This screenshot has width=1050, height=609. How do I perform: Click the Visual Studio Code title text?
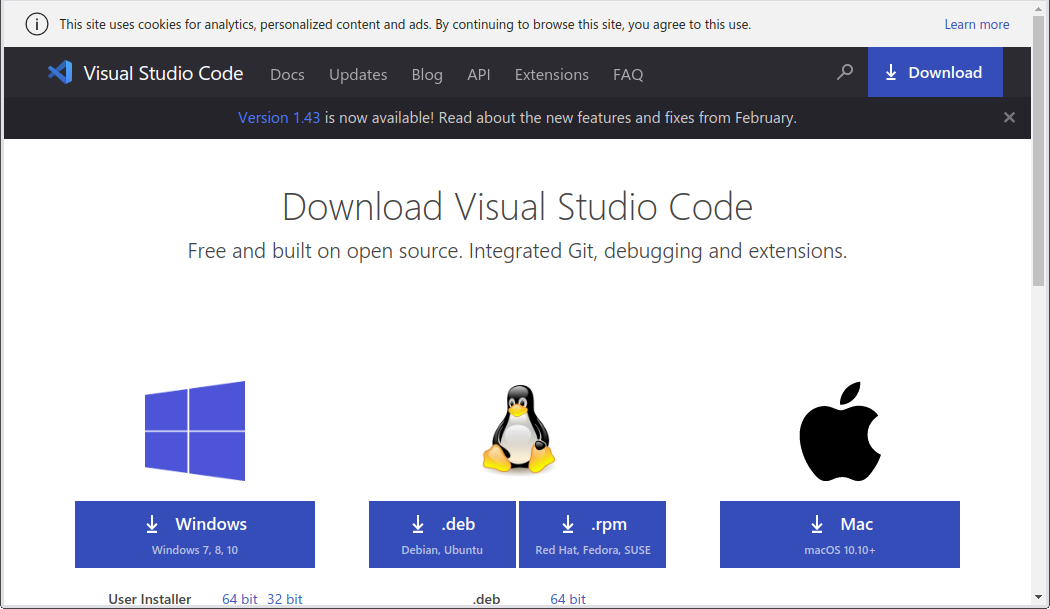pyautogui.click(x=163, y=73)
